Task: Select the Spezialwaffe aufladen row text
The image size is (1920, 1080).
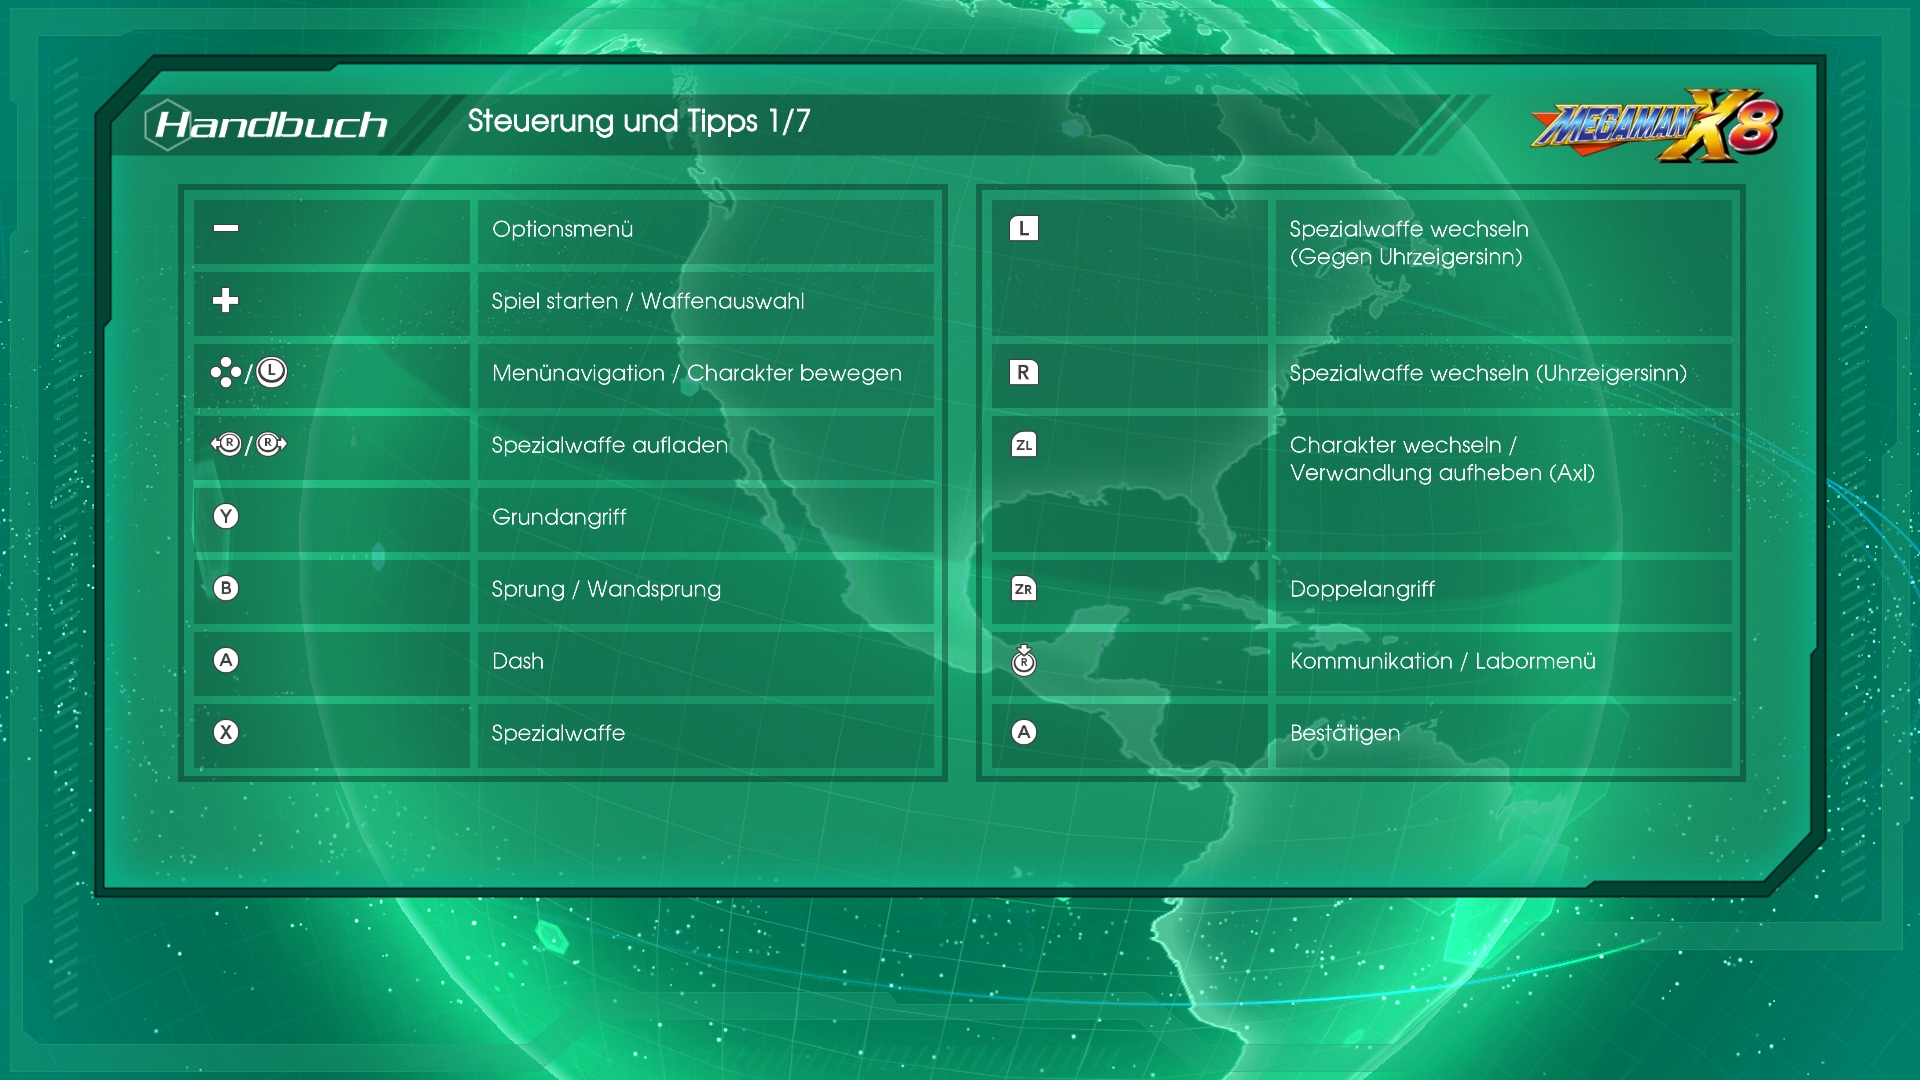Action: (609, 445)
